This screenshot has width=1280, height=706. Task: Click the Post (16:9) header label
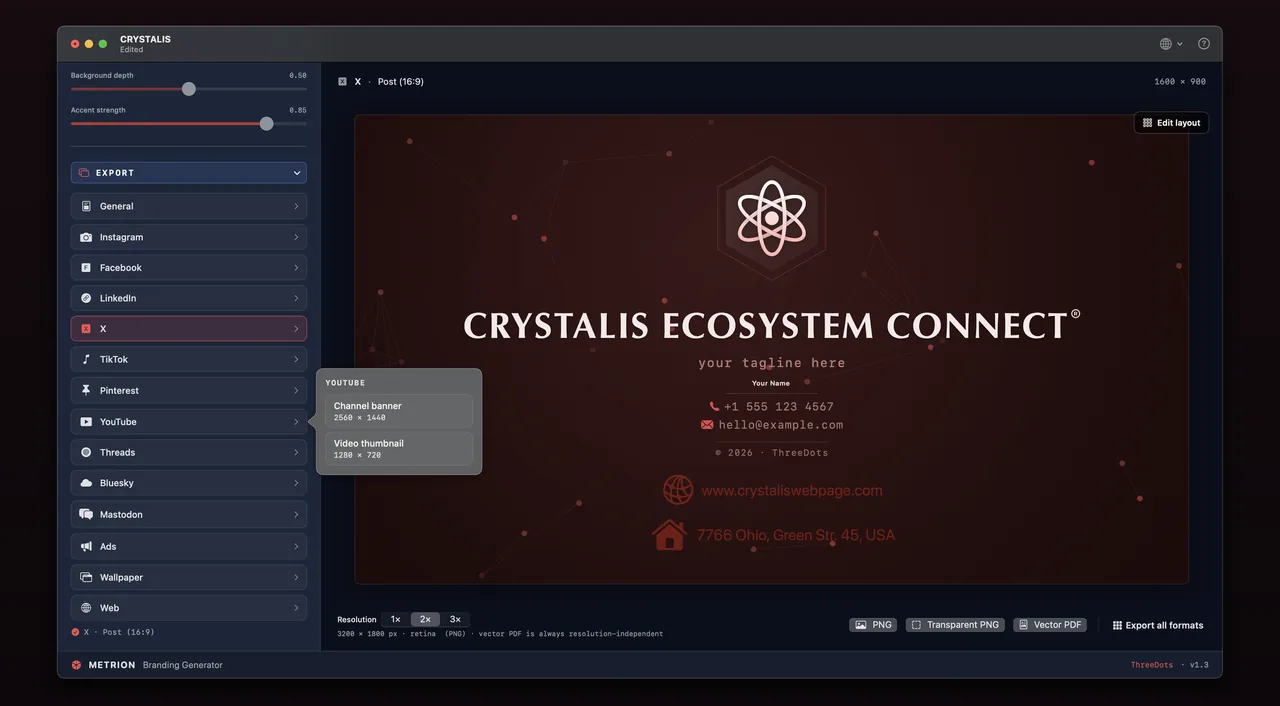400,82
